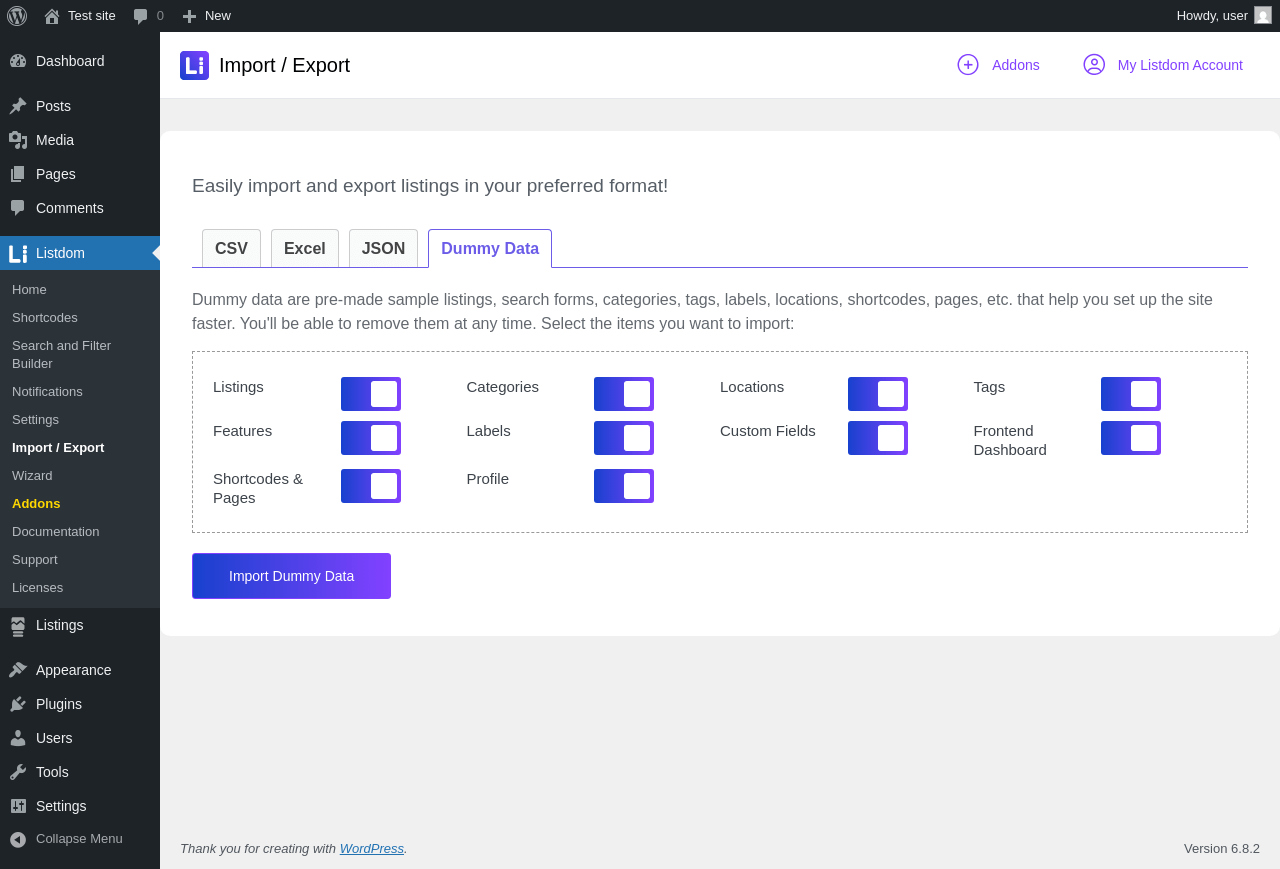Click the Addons plus circle icon

tap(968, 65)
